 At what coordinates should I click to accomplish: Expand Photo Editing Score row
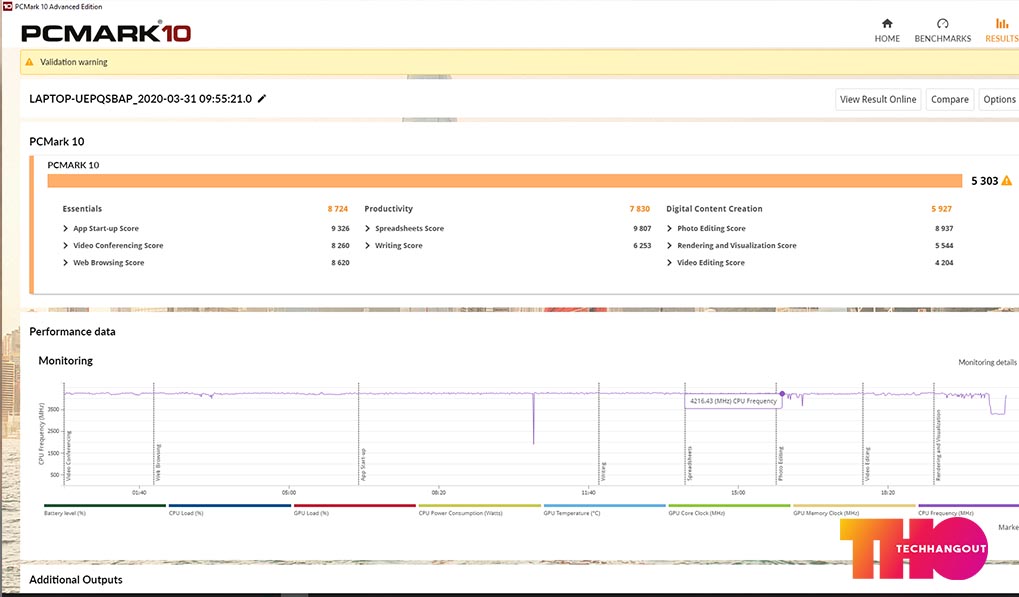pyautogui.click(x=669, y=229)
